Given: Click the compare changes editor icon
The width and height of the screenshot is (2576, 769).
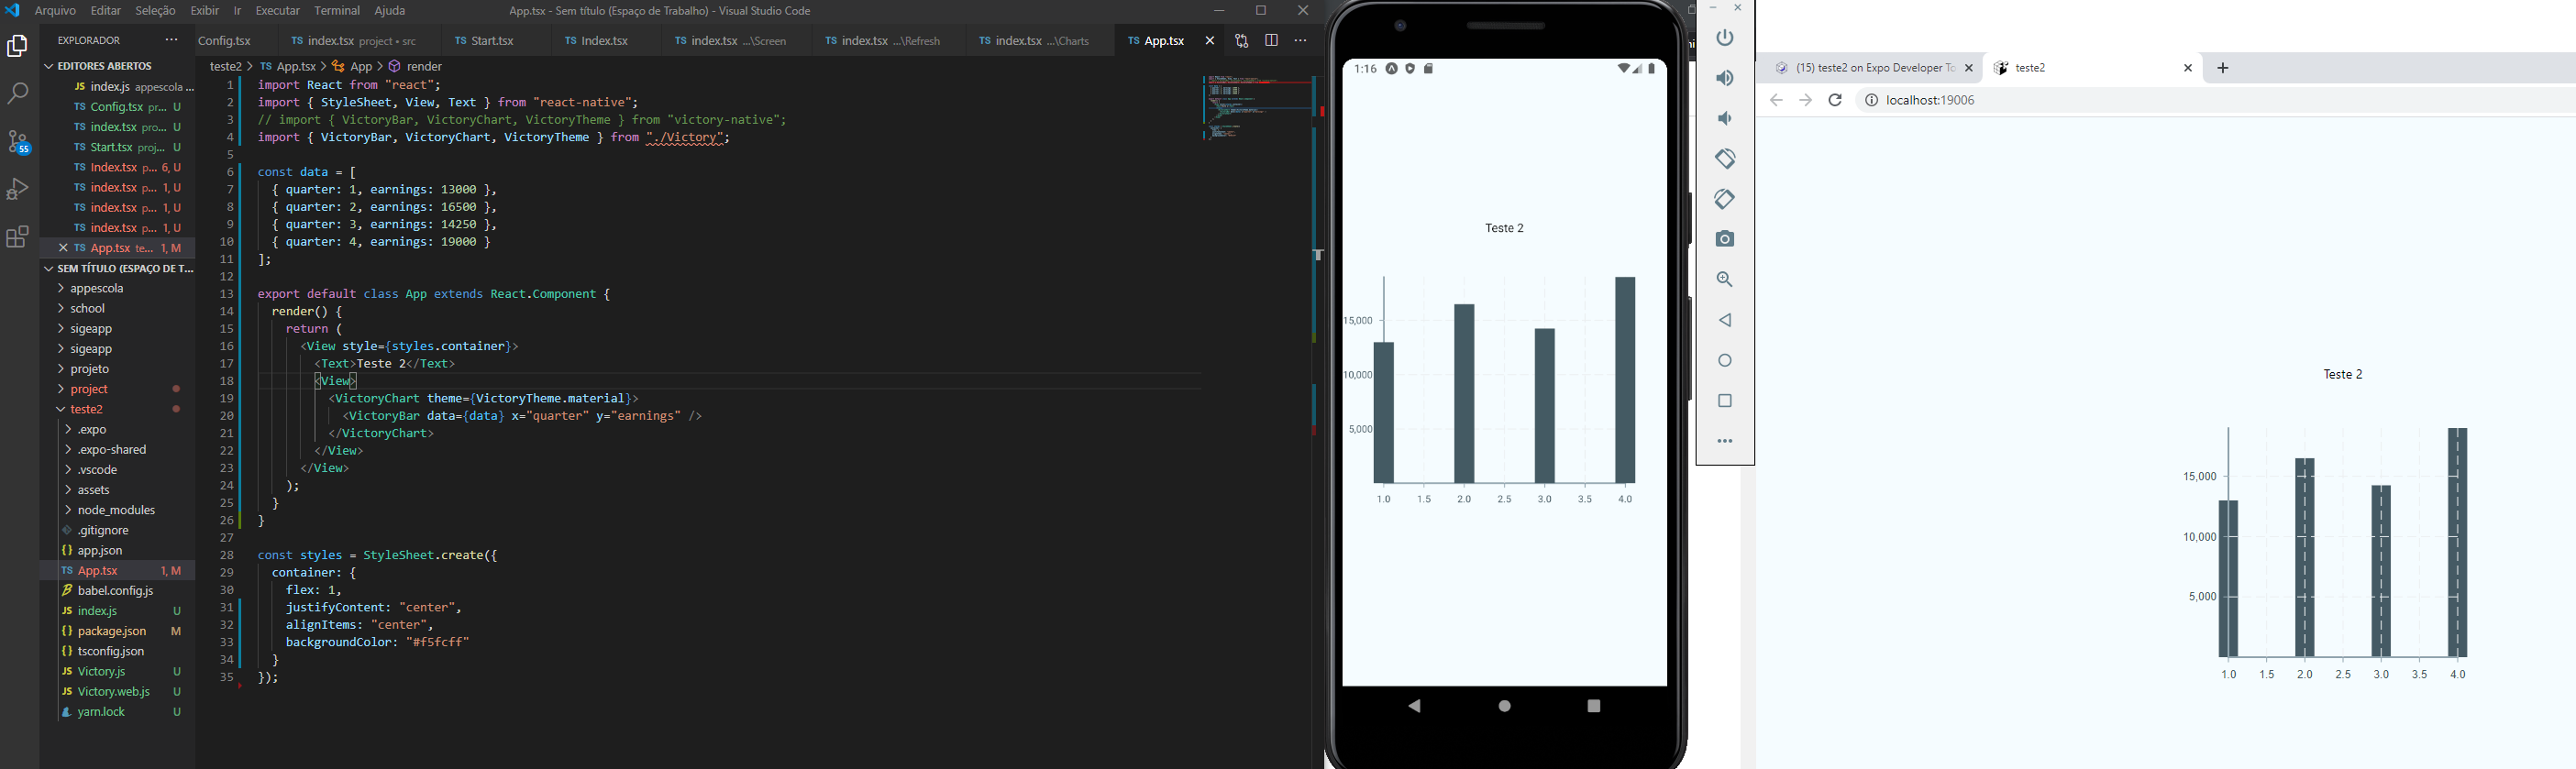Looking at the screenshot, I should click(x=1241, y=41).
